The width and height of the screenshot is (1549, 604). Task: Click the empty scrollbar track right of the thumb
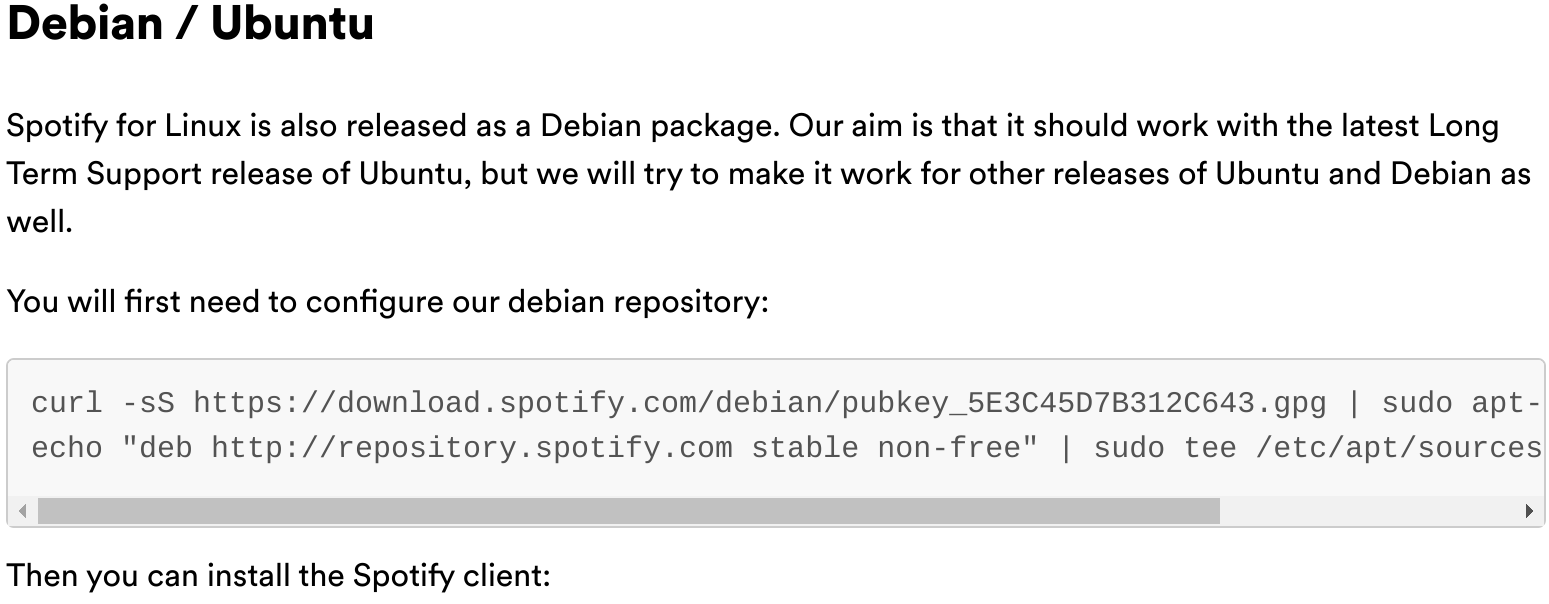(1368, 512)
